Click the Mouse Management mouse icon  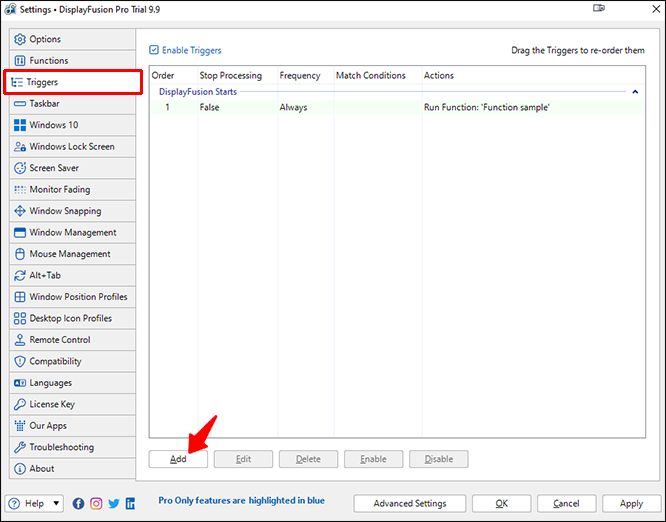(20, 254)
